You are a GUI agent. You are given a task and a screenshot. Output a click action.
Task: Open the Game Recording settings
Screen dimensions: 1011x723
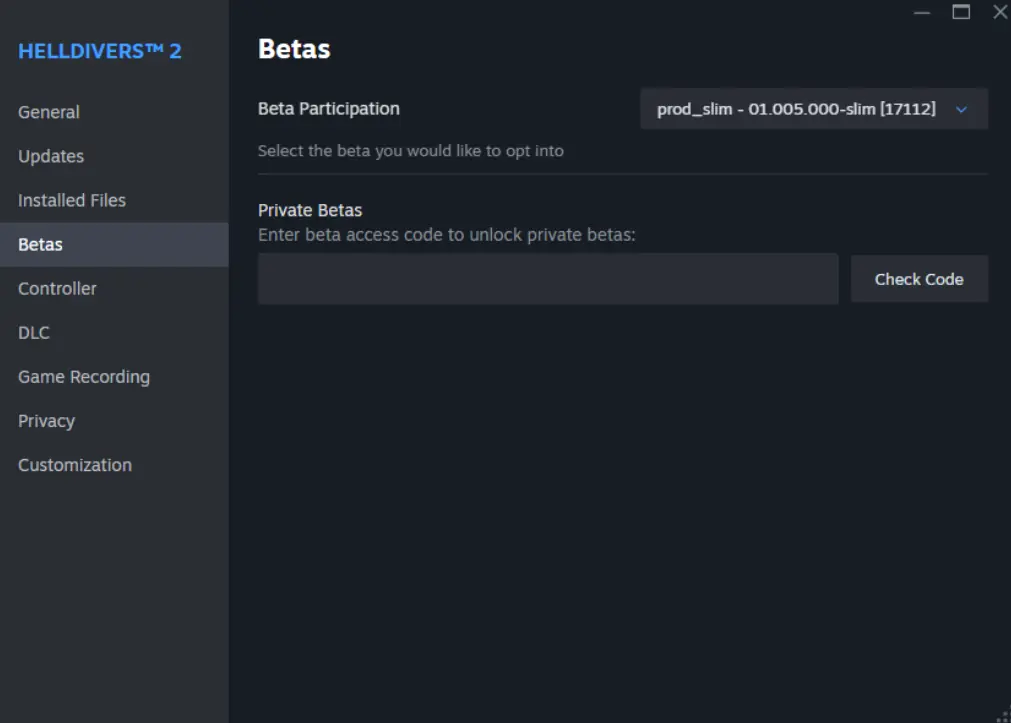(x=84, y=377)
